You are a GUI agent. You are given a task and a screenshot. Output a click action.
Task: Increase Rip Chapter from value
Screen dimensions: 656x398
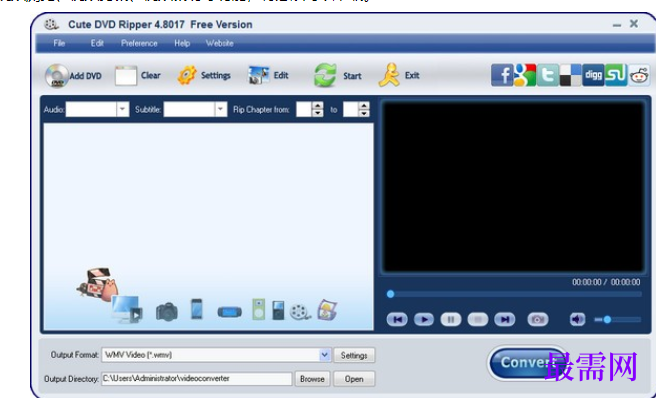pos(318,106)
